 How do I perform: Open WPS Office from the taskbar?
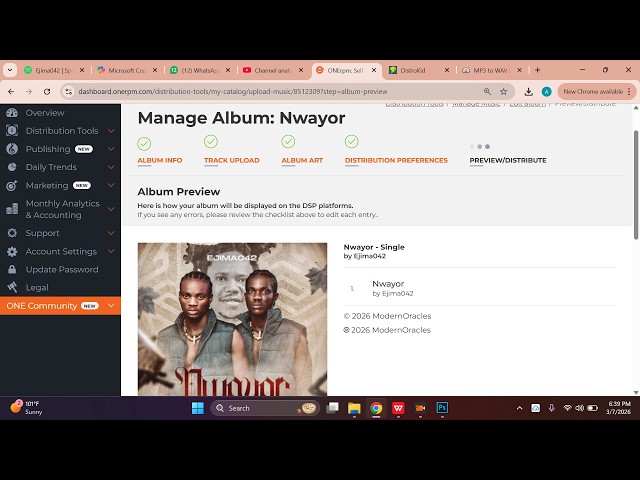click(398, 408)
